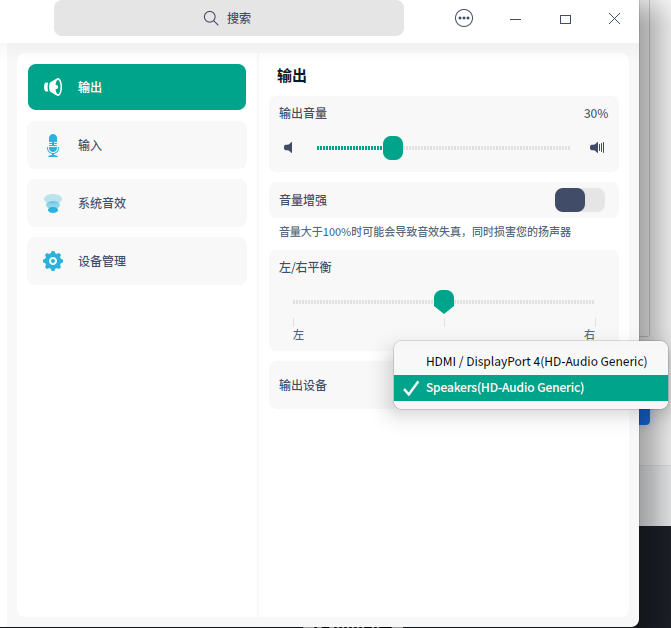The height and width of the screenshot is (628, 671).
Task: Click the speaker icon in the 输出 tab
Action: (x=53, y=87)
